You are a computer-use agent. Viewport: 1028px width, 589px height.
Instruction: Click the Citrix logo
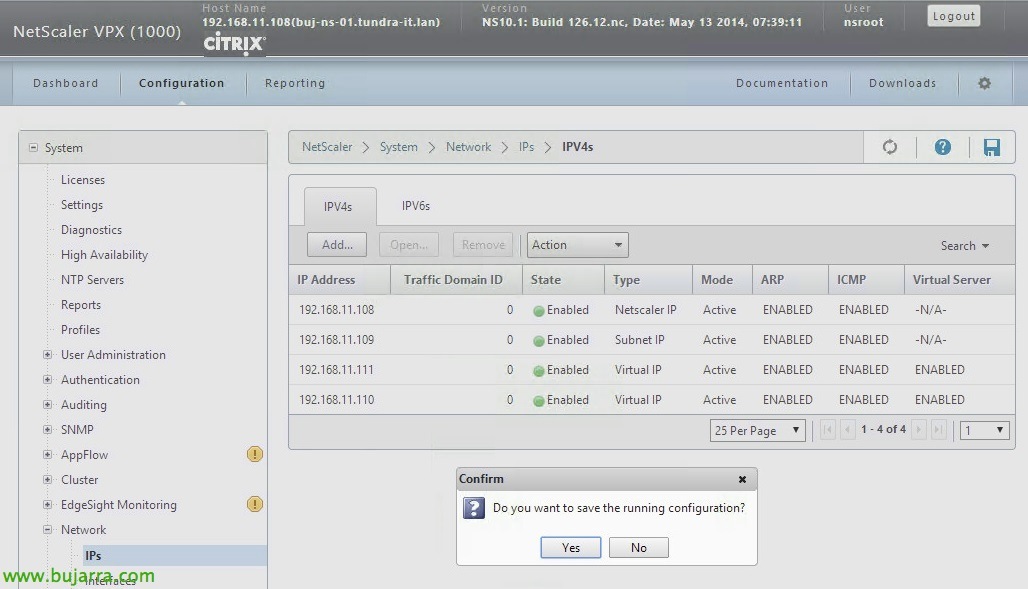pyautogui.click(x=235, y=43)
